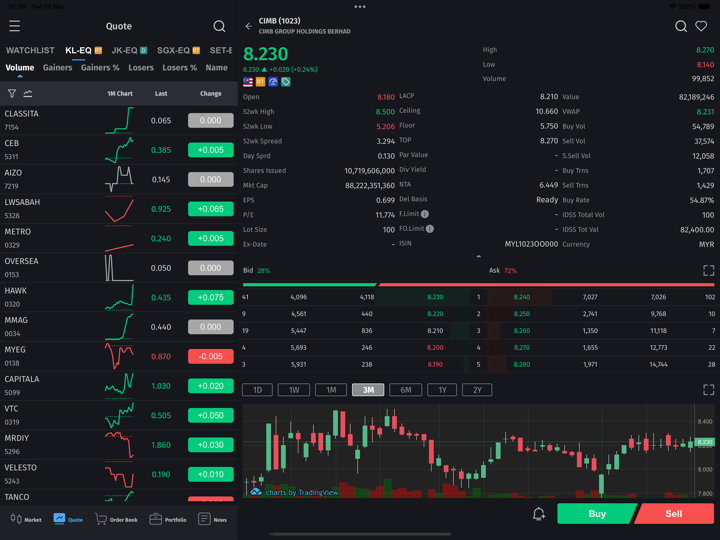Open the hamburger menu
720x540 pixels.
14,26
